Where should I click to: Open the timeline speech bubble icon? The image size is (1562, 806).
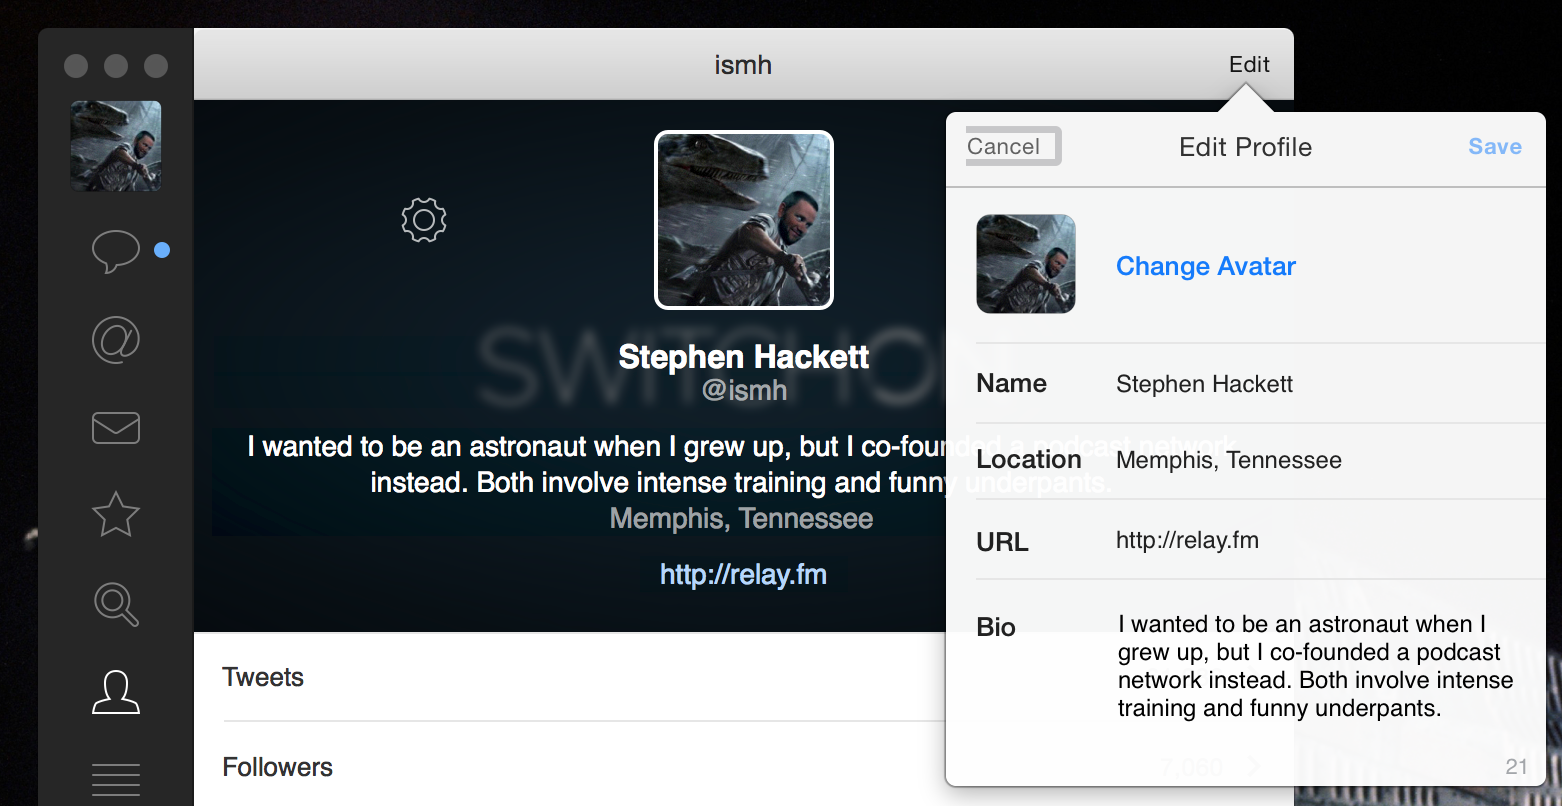pyautogui.click(x=116, y=251)
